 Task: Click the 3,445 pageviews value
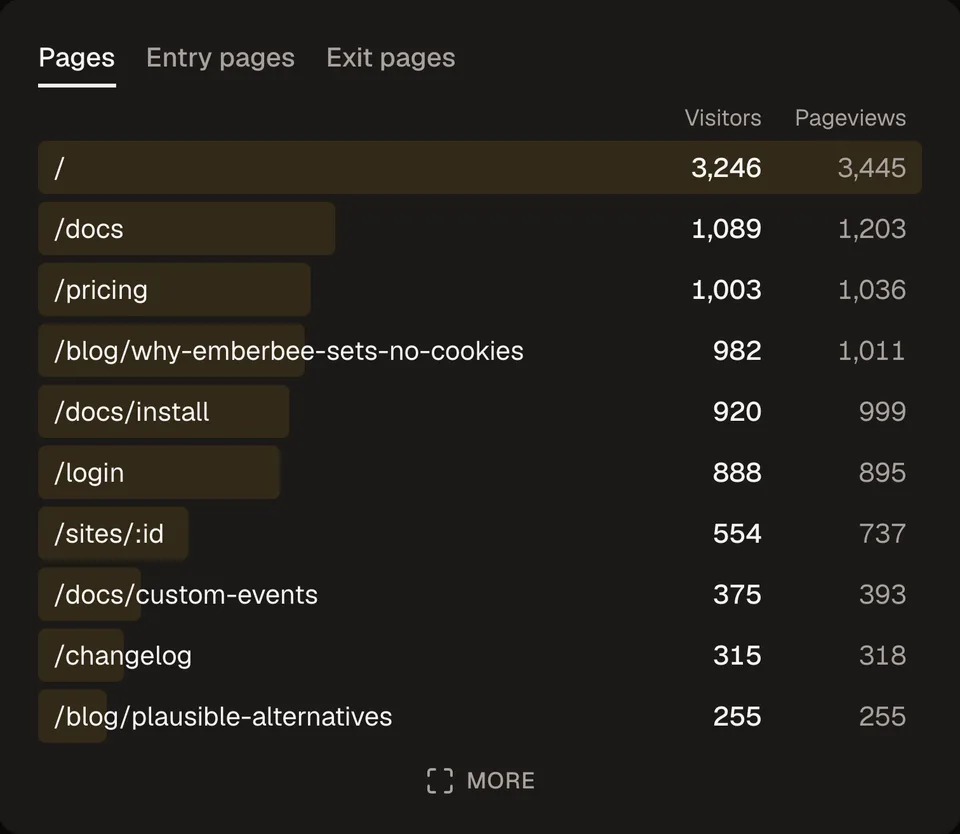pos(872,168)
